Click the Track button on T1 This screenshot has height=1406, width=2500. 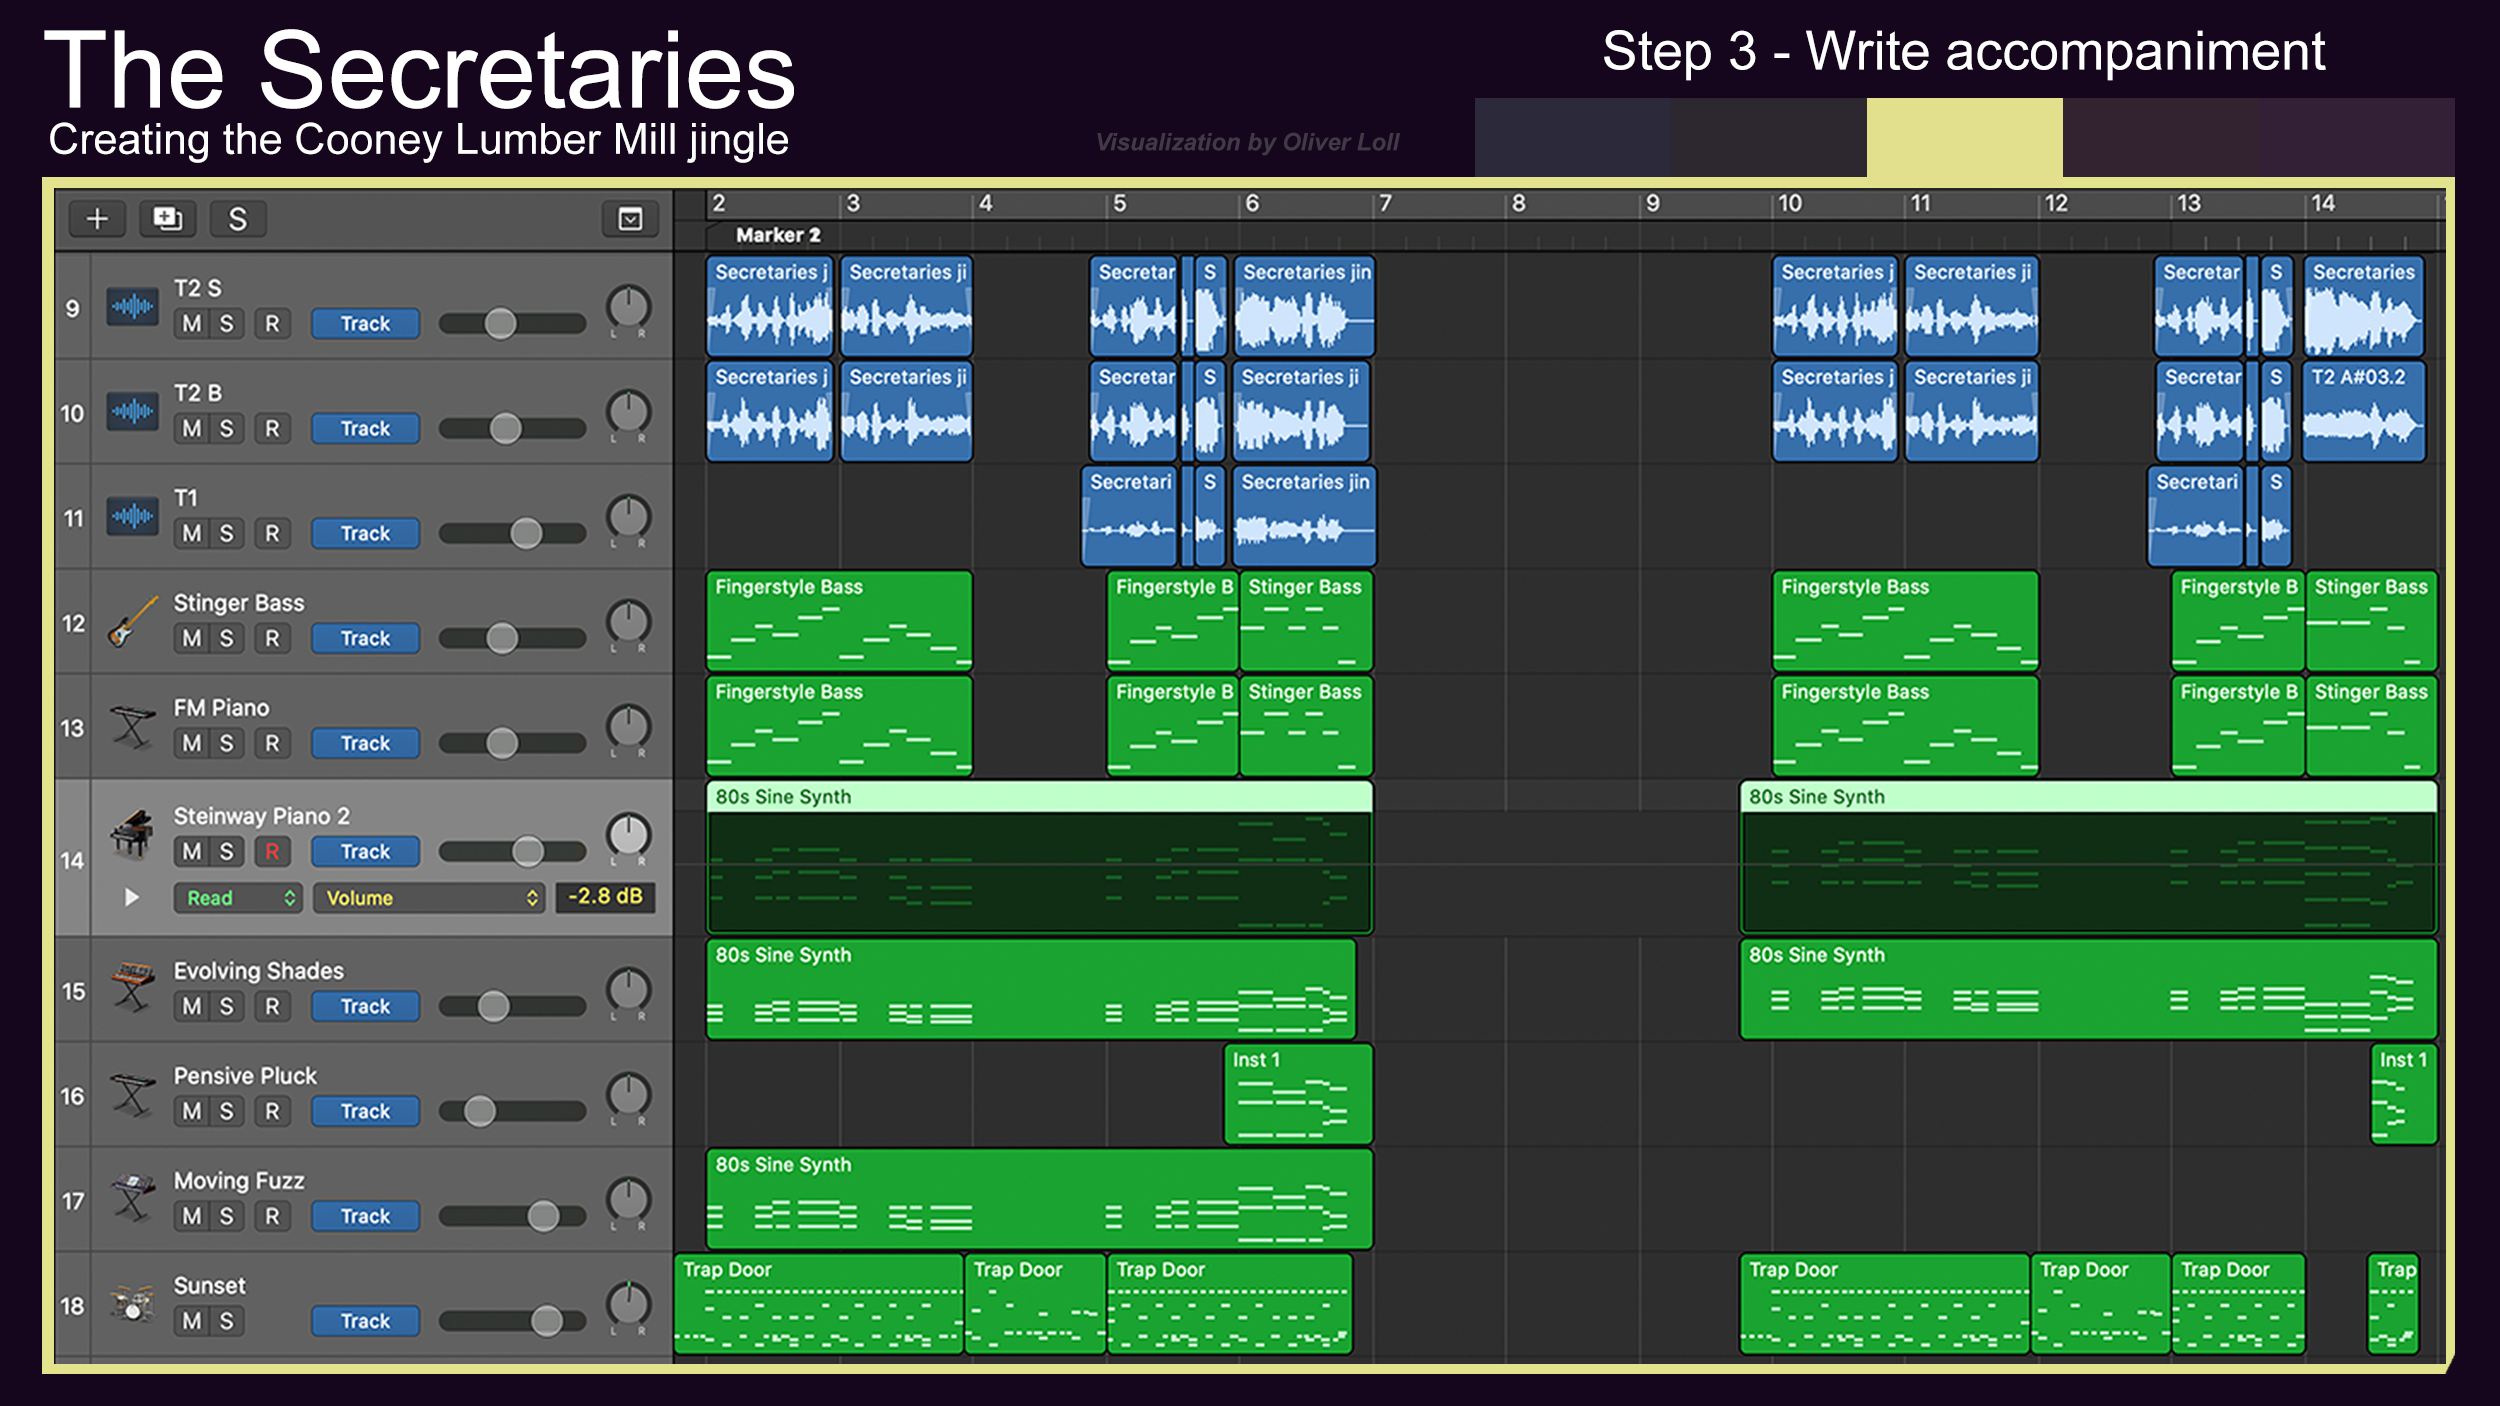(365, 533)
